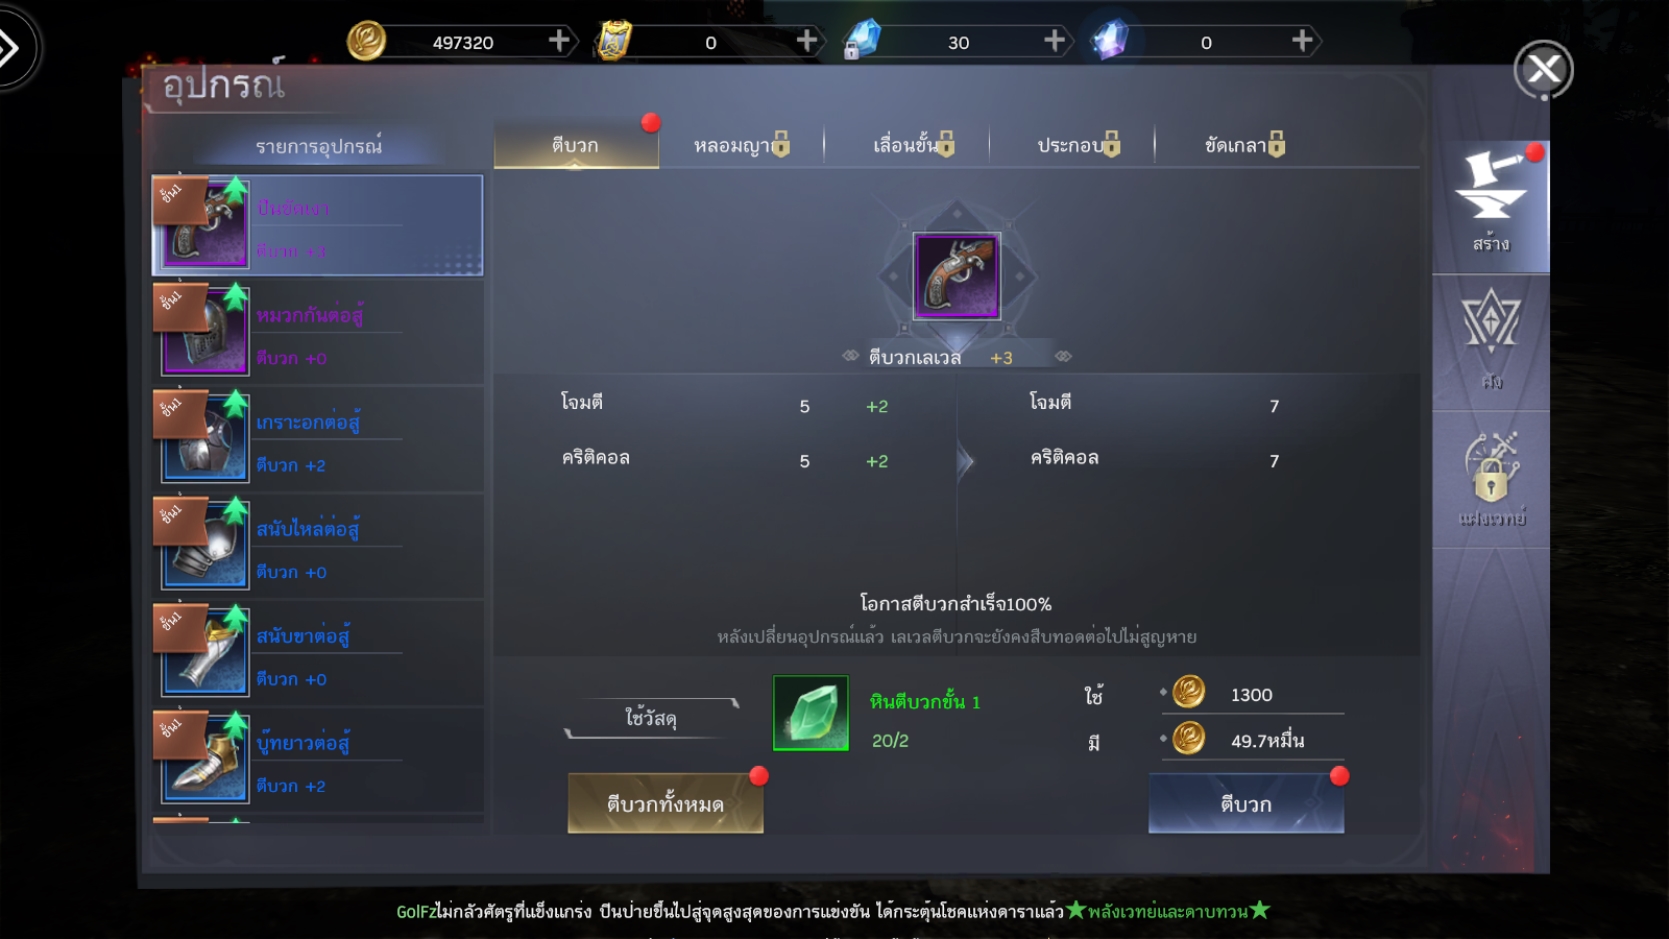This screenshot has height=939, width=1669.
Task: Add more gold coins with plus icon
Action: click(x=559, y=41)
